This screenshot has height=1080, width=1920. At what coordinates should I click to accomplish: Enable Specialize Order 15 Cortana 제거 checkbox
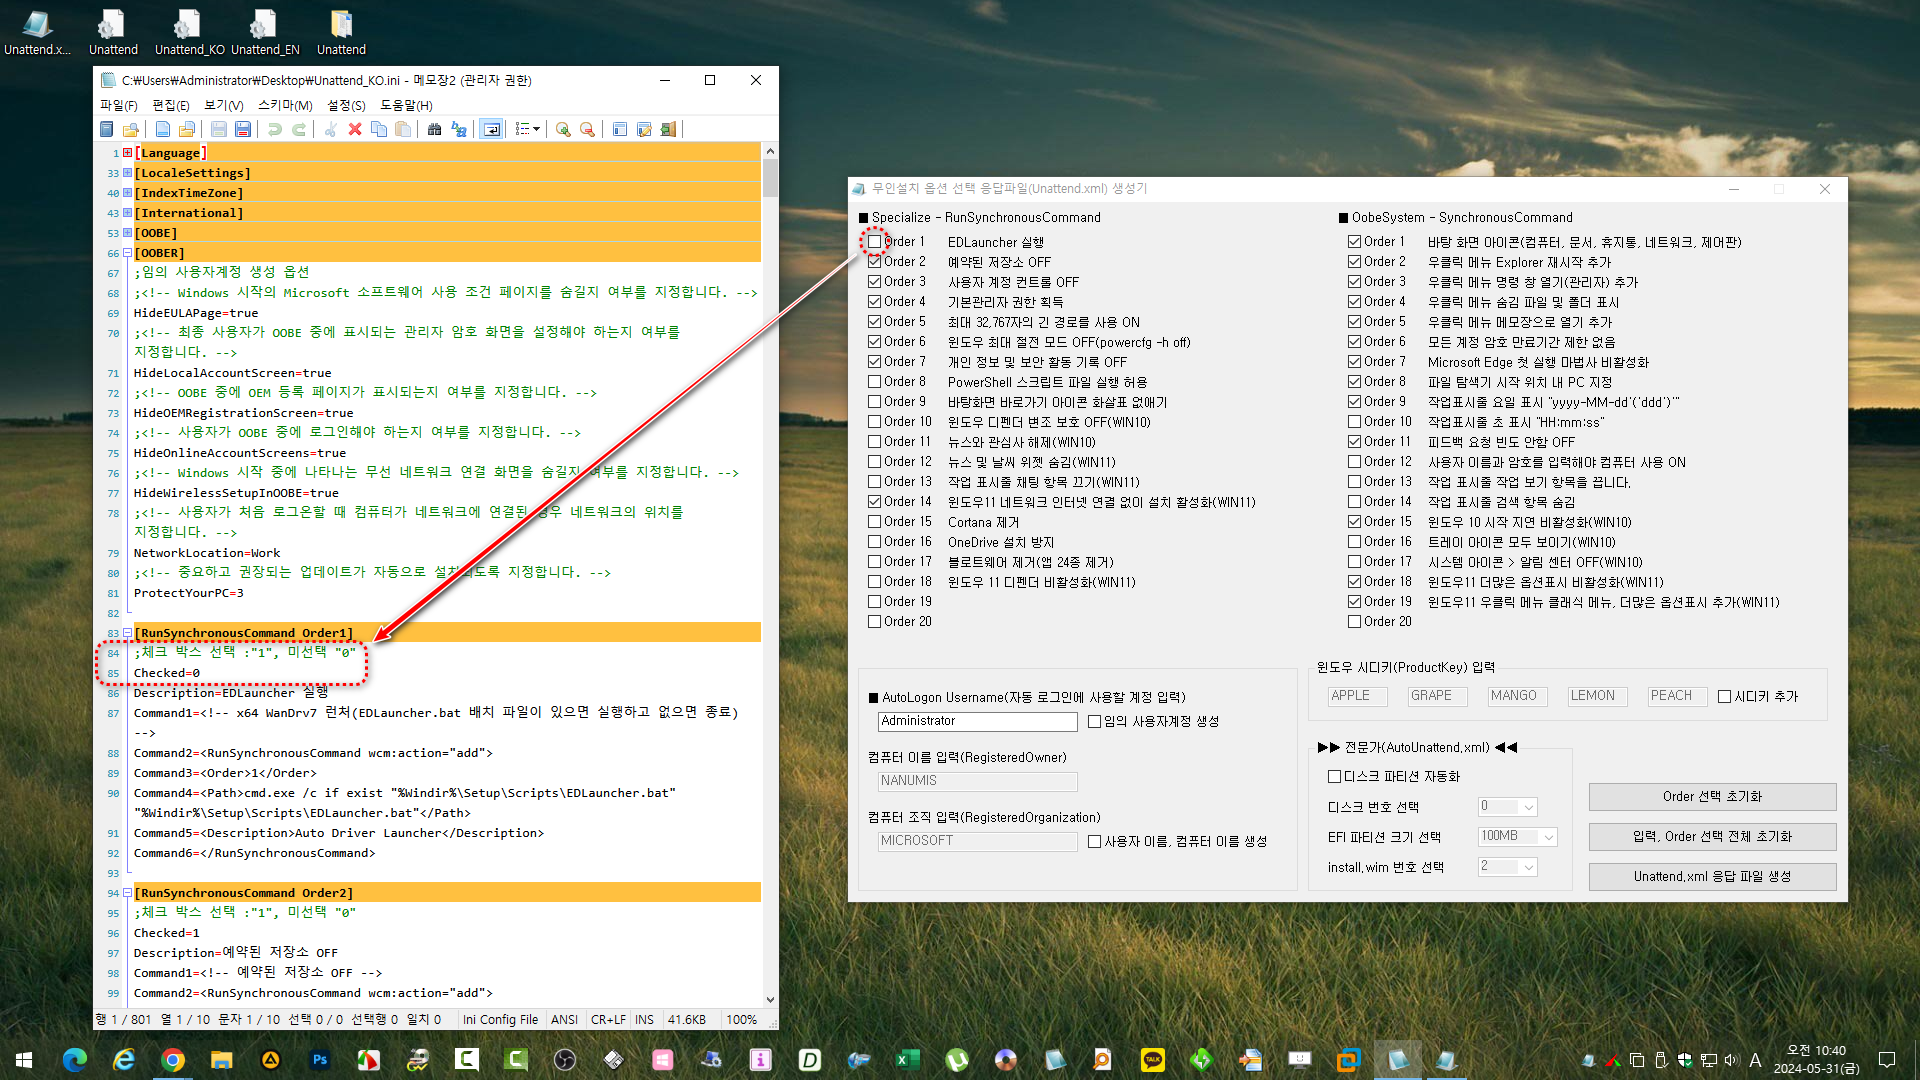tap(875, 522)
